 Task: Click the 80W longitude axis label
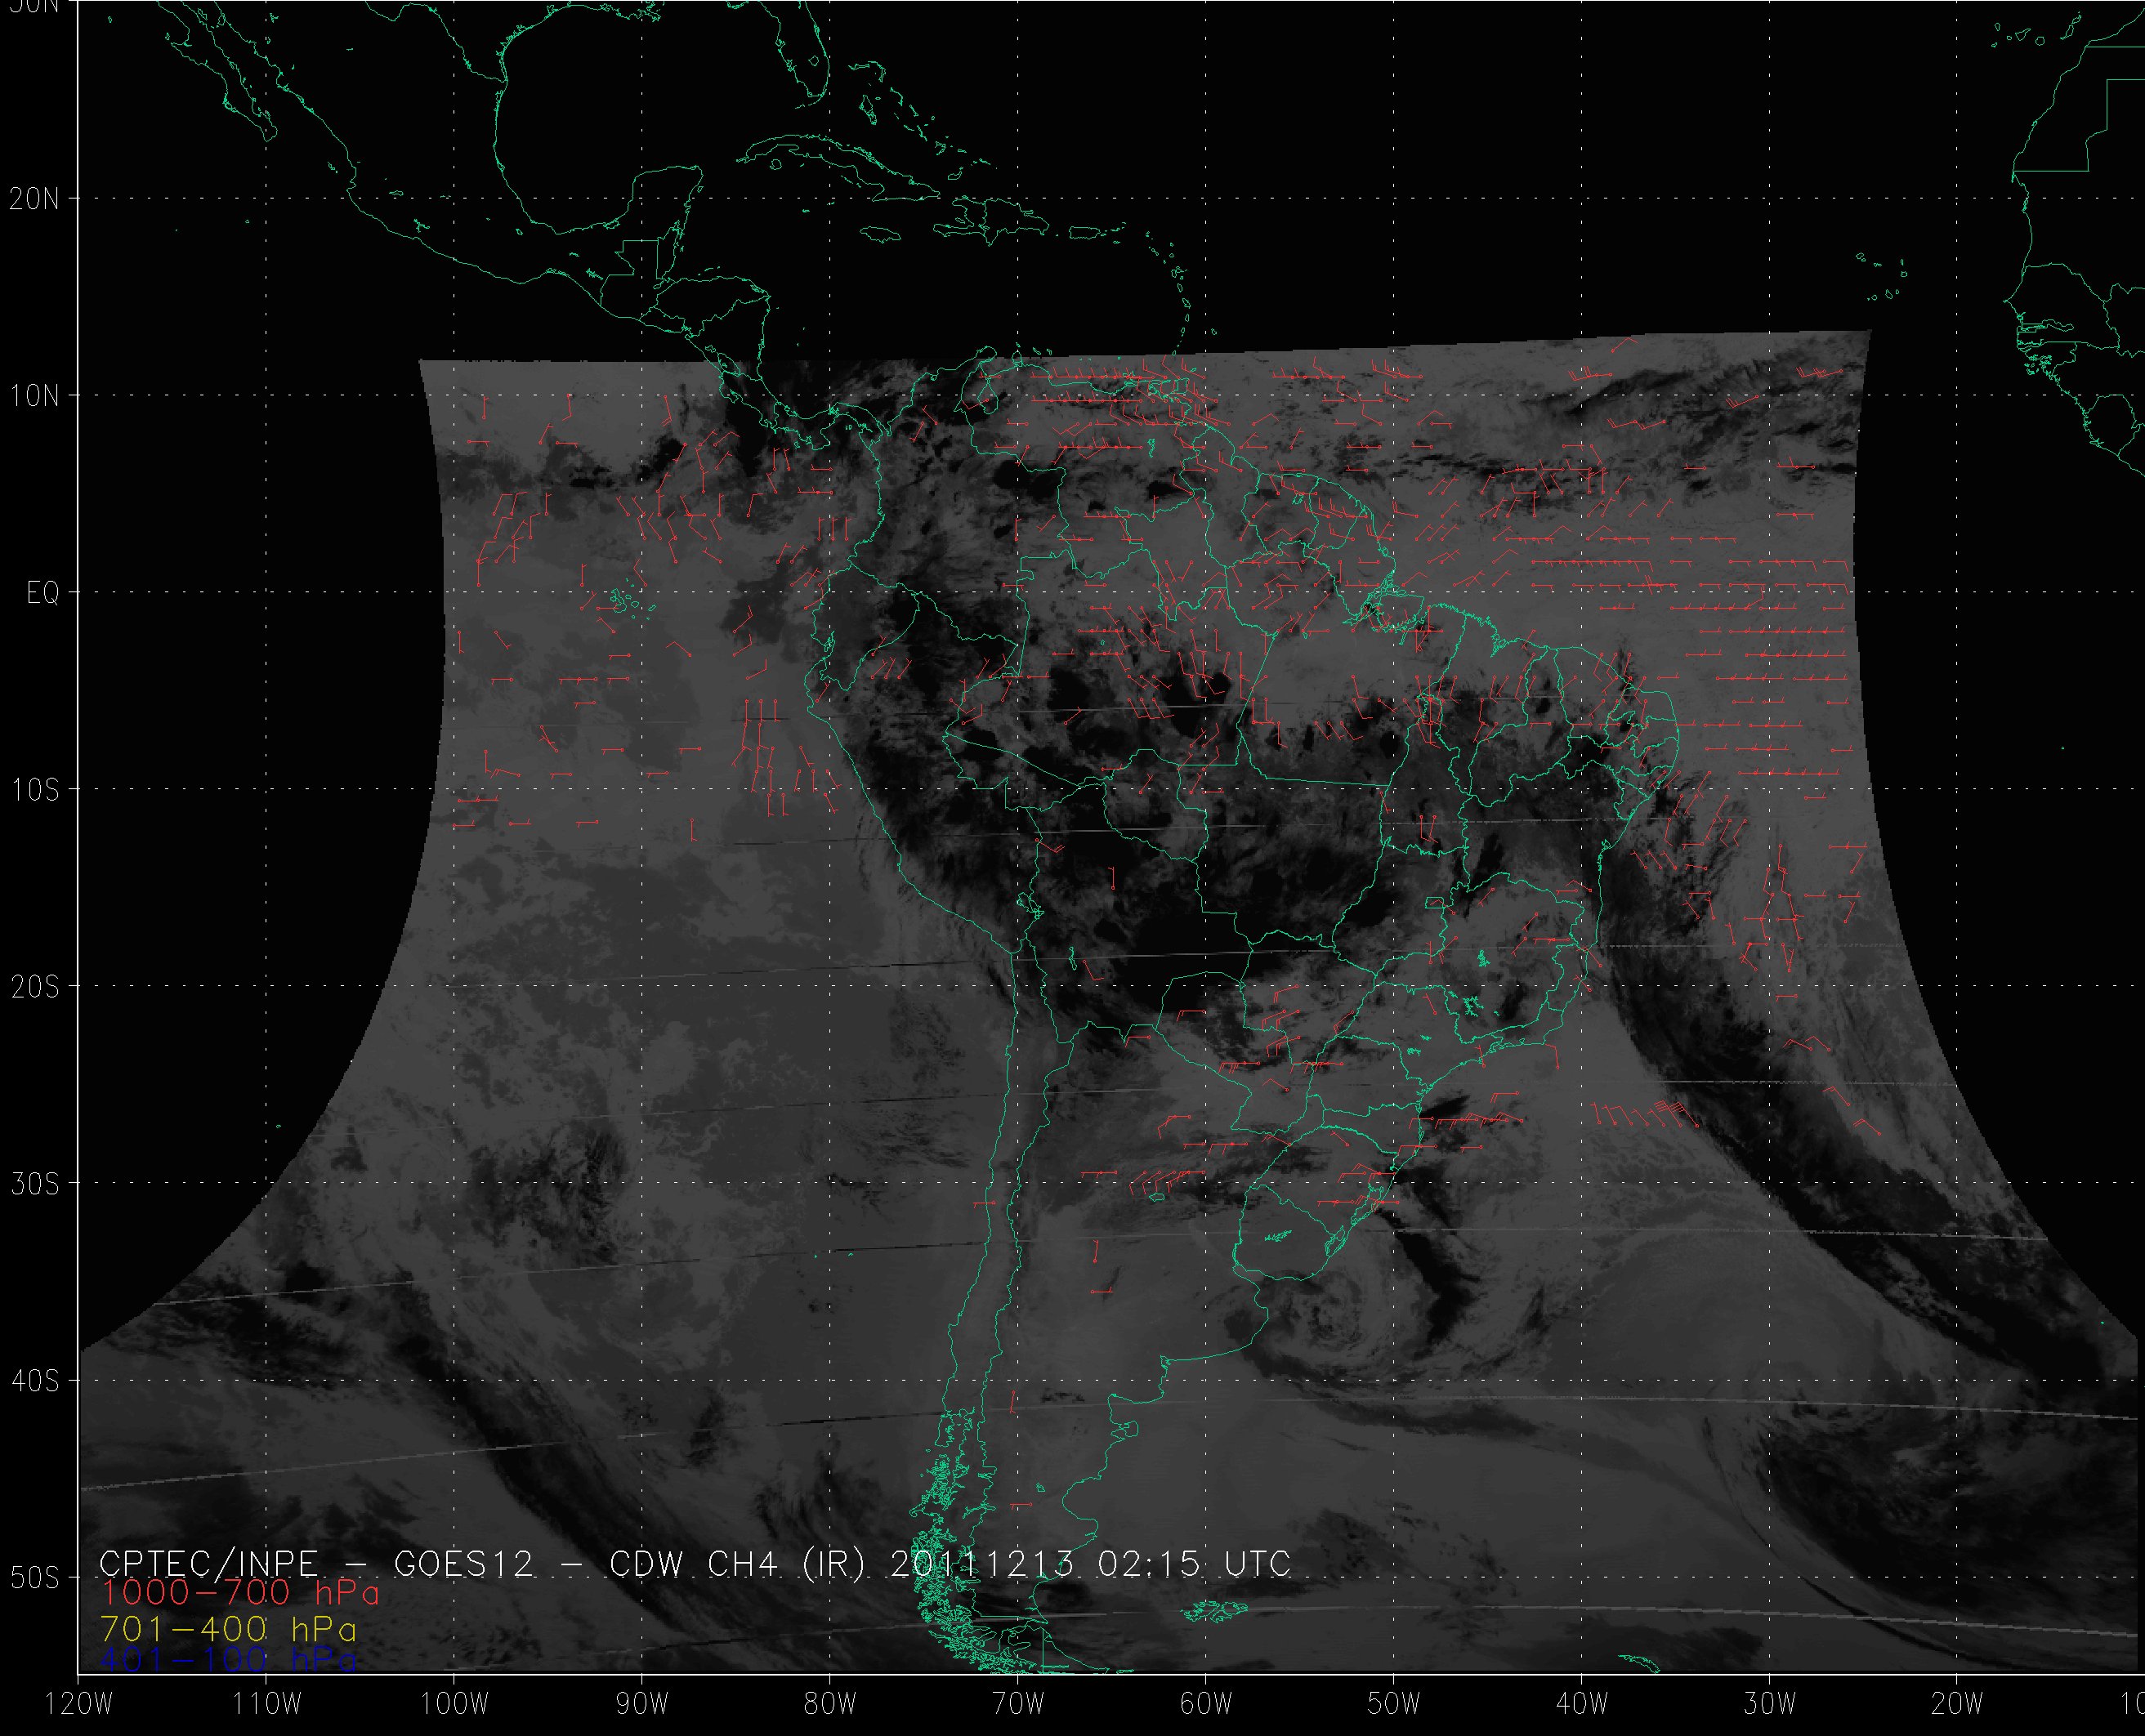pos(830,1705)
